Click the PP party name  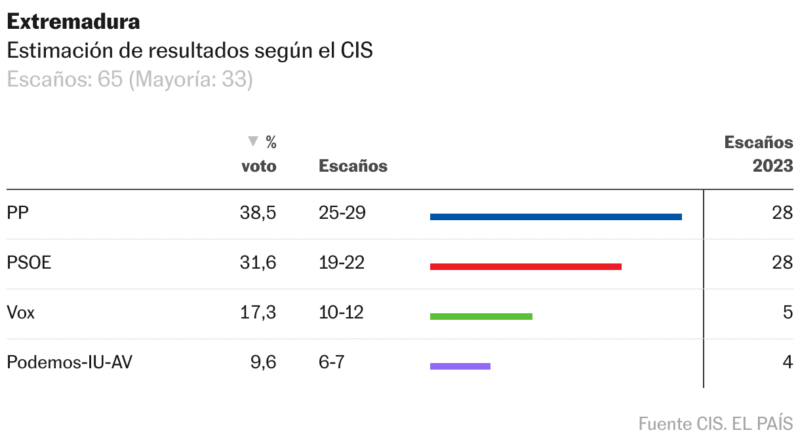pos(18,213)
